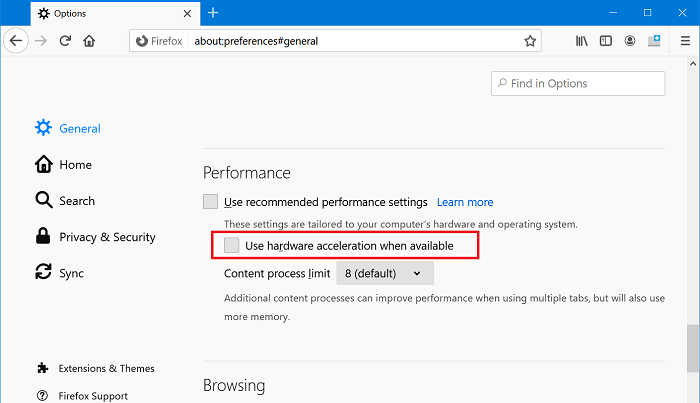Open the Library icon in toolbar
Viewport: 700px width, 403px height.
[x=581, y=41]
